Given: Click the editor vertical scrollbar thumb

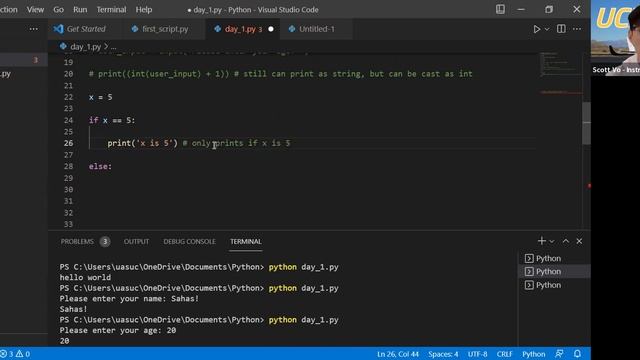Looking at the screenshot, I should pyautogui.click(x=587, y=123).
